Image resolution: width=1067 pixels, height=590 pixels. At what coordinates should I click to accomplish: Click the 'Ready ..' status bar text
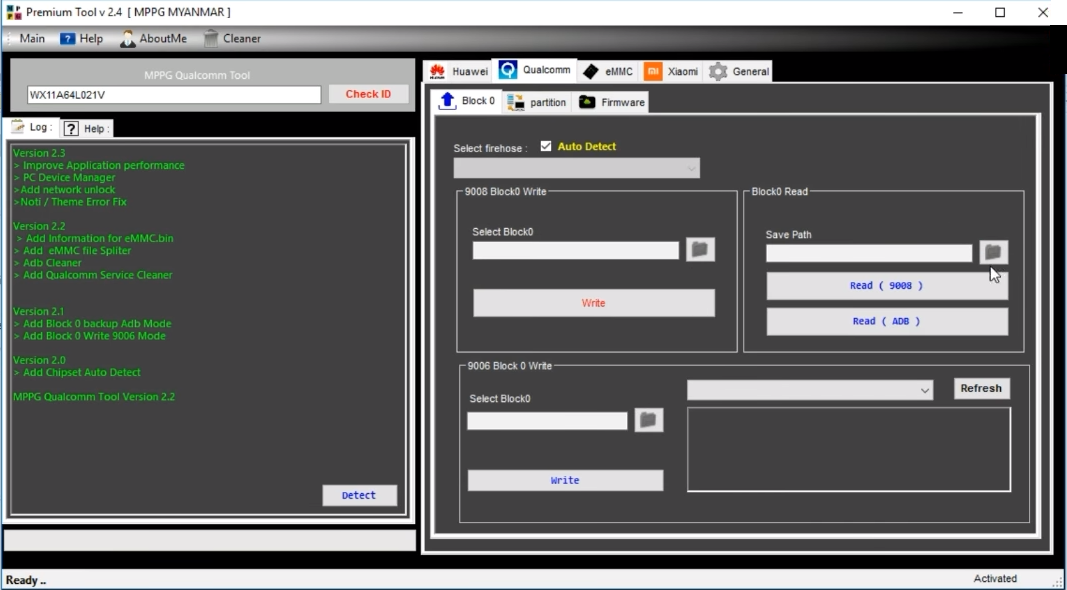(26, 580)
